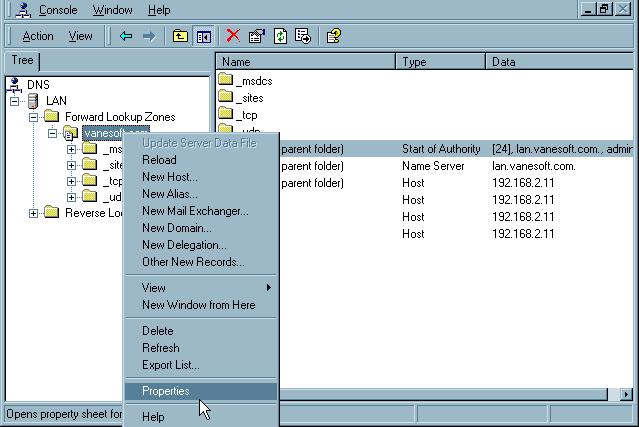Choose New Mail Exchanger... menu item

coord(201,211)
